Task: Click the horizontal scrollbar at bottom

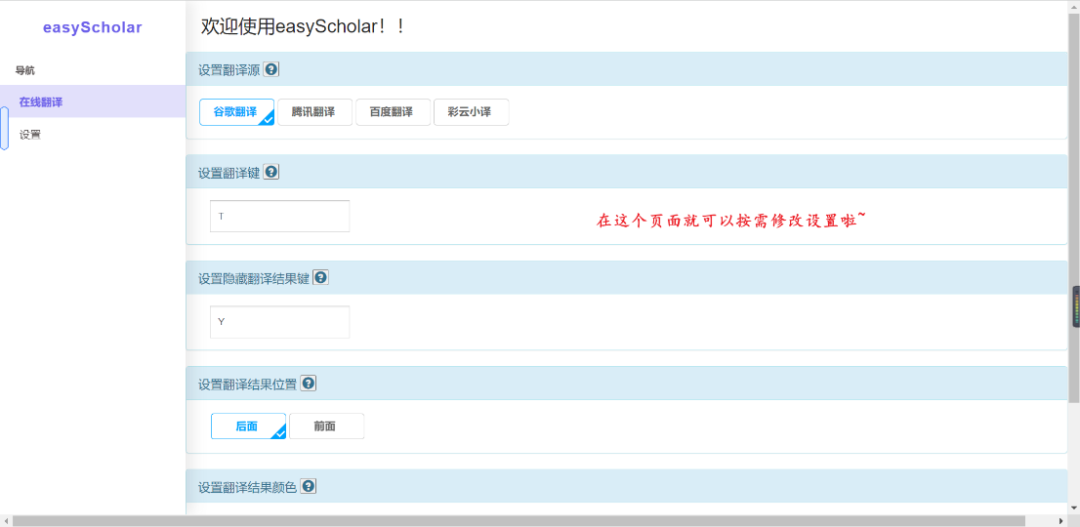Action: coord(518,521)
